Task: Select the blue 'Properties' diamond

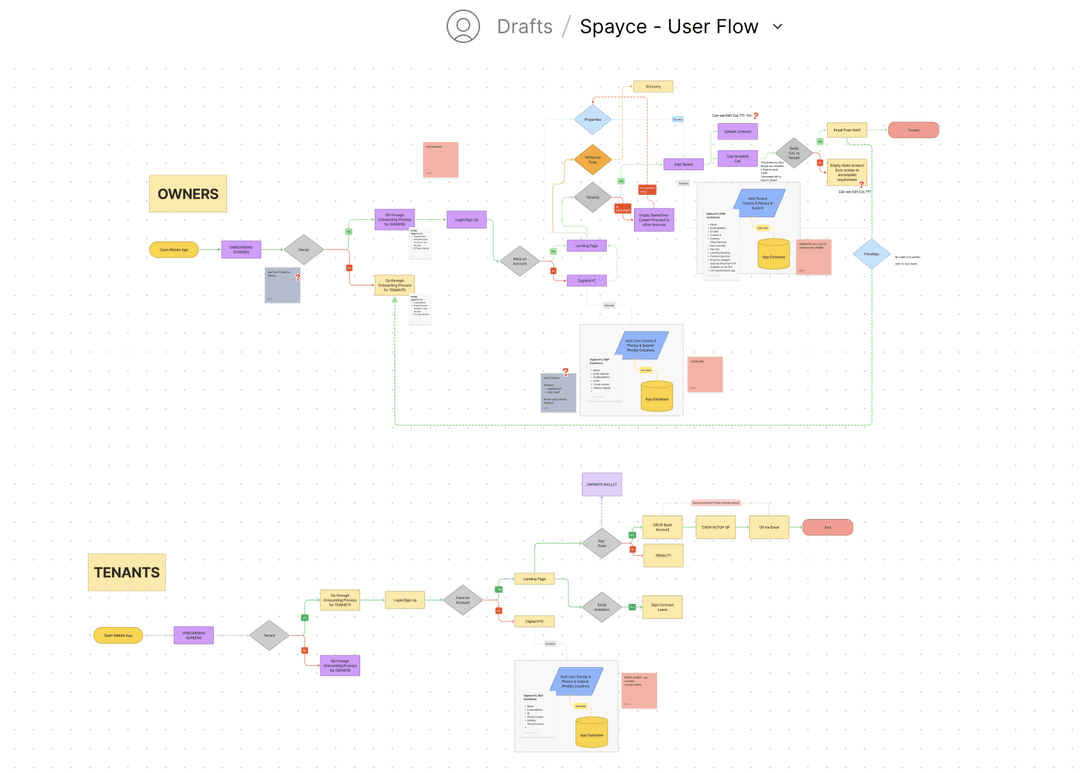Action: (x=592, y=120)
